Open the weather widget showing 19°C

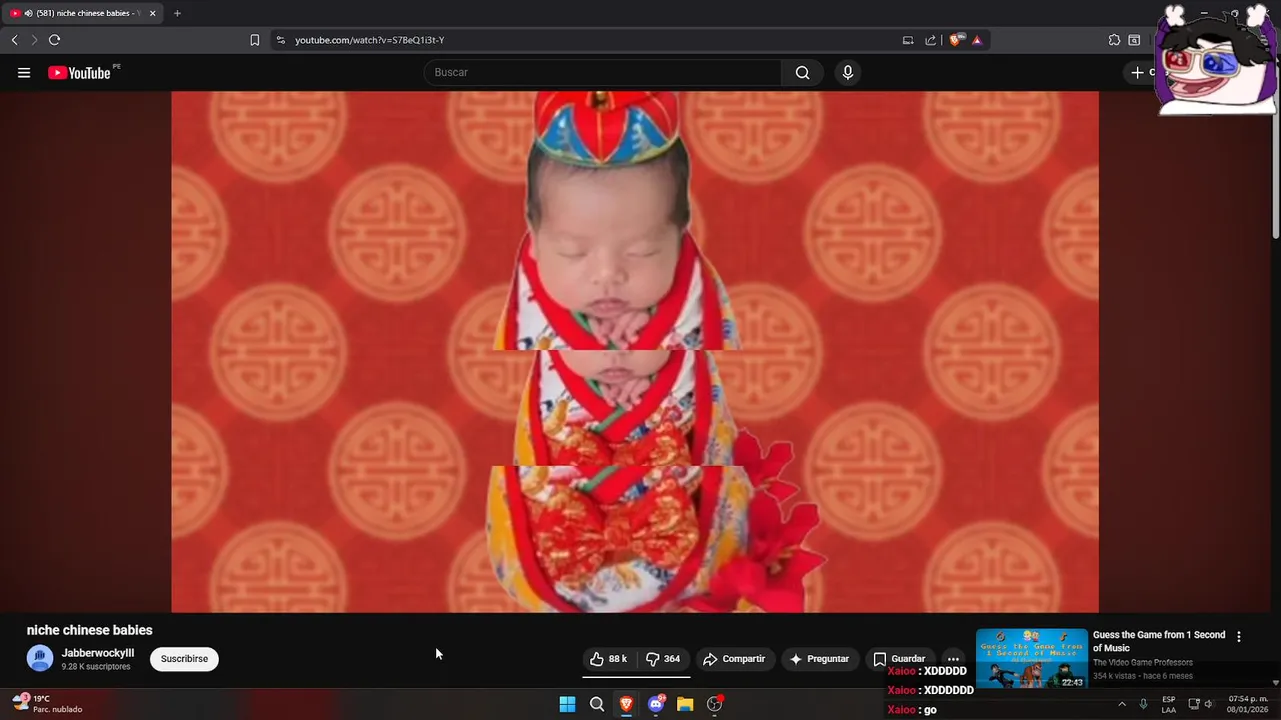(x=47, y=704)
